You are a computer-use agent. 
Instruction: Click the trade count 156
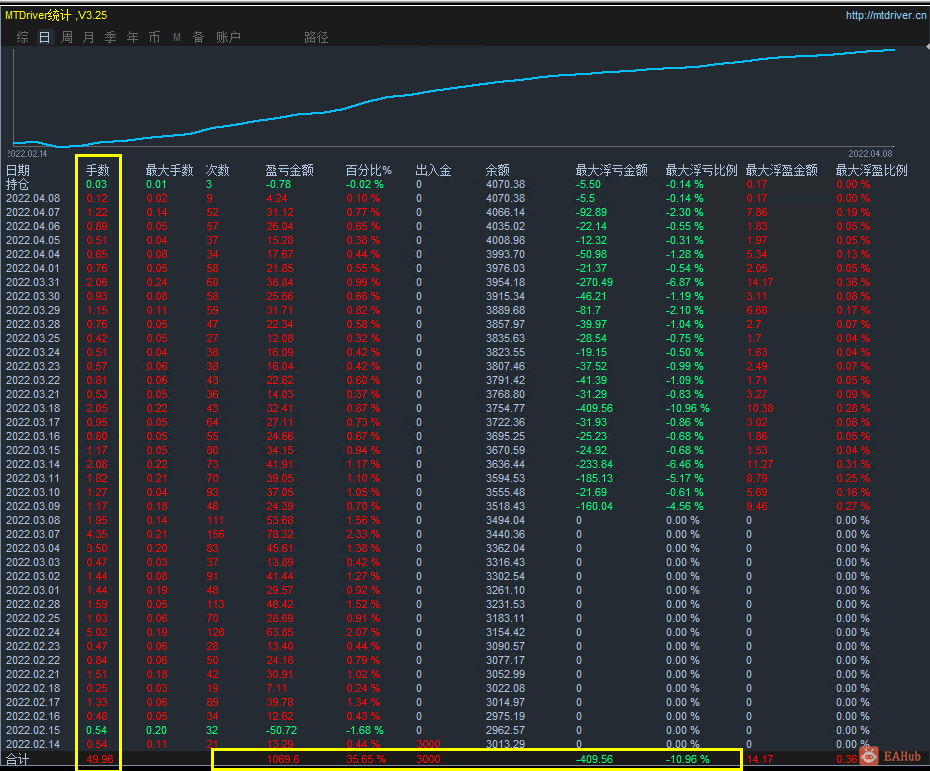pos(215,534)
